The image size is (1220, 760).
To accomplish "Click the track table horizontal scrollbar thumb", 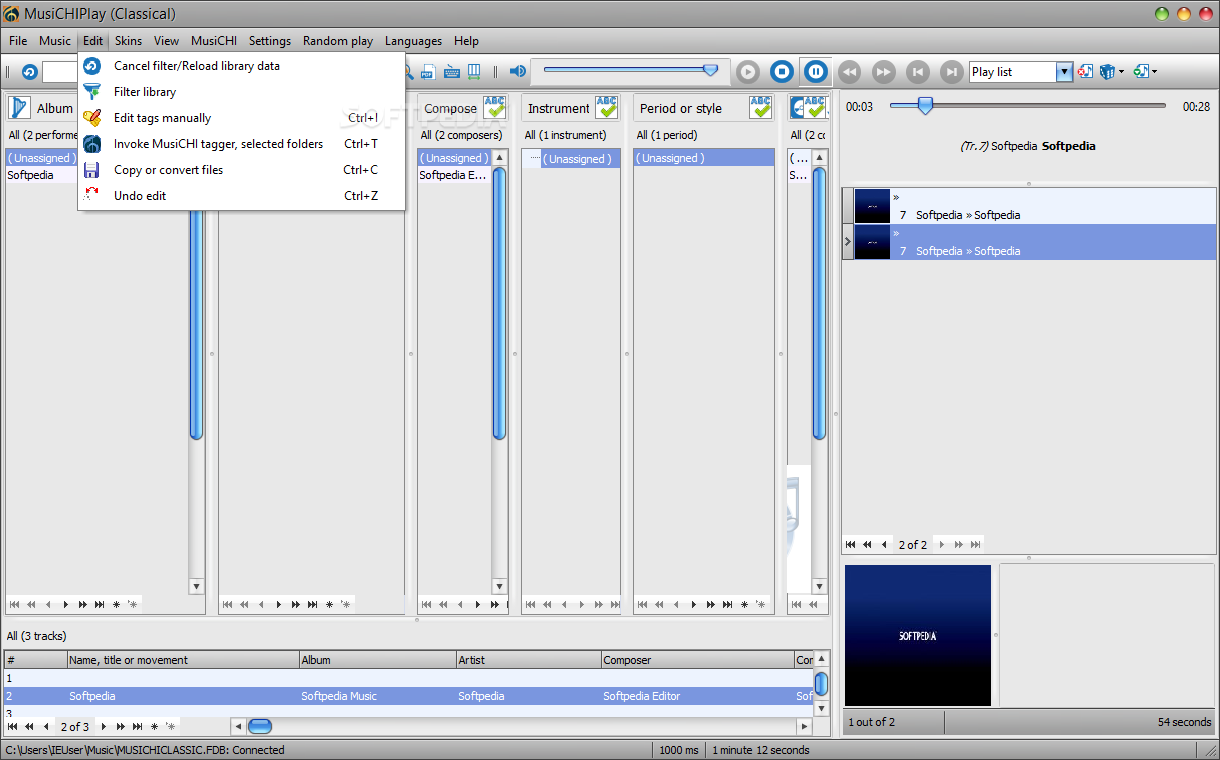I will click(260, 727).
